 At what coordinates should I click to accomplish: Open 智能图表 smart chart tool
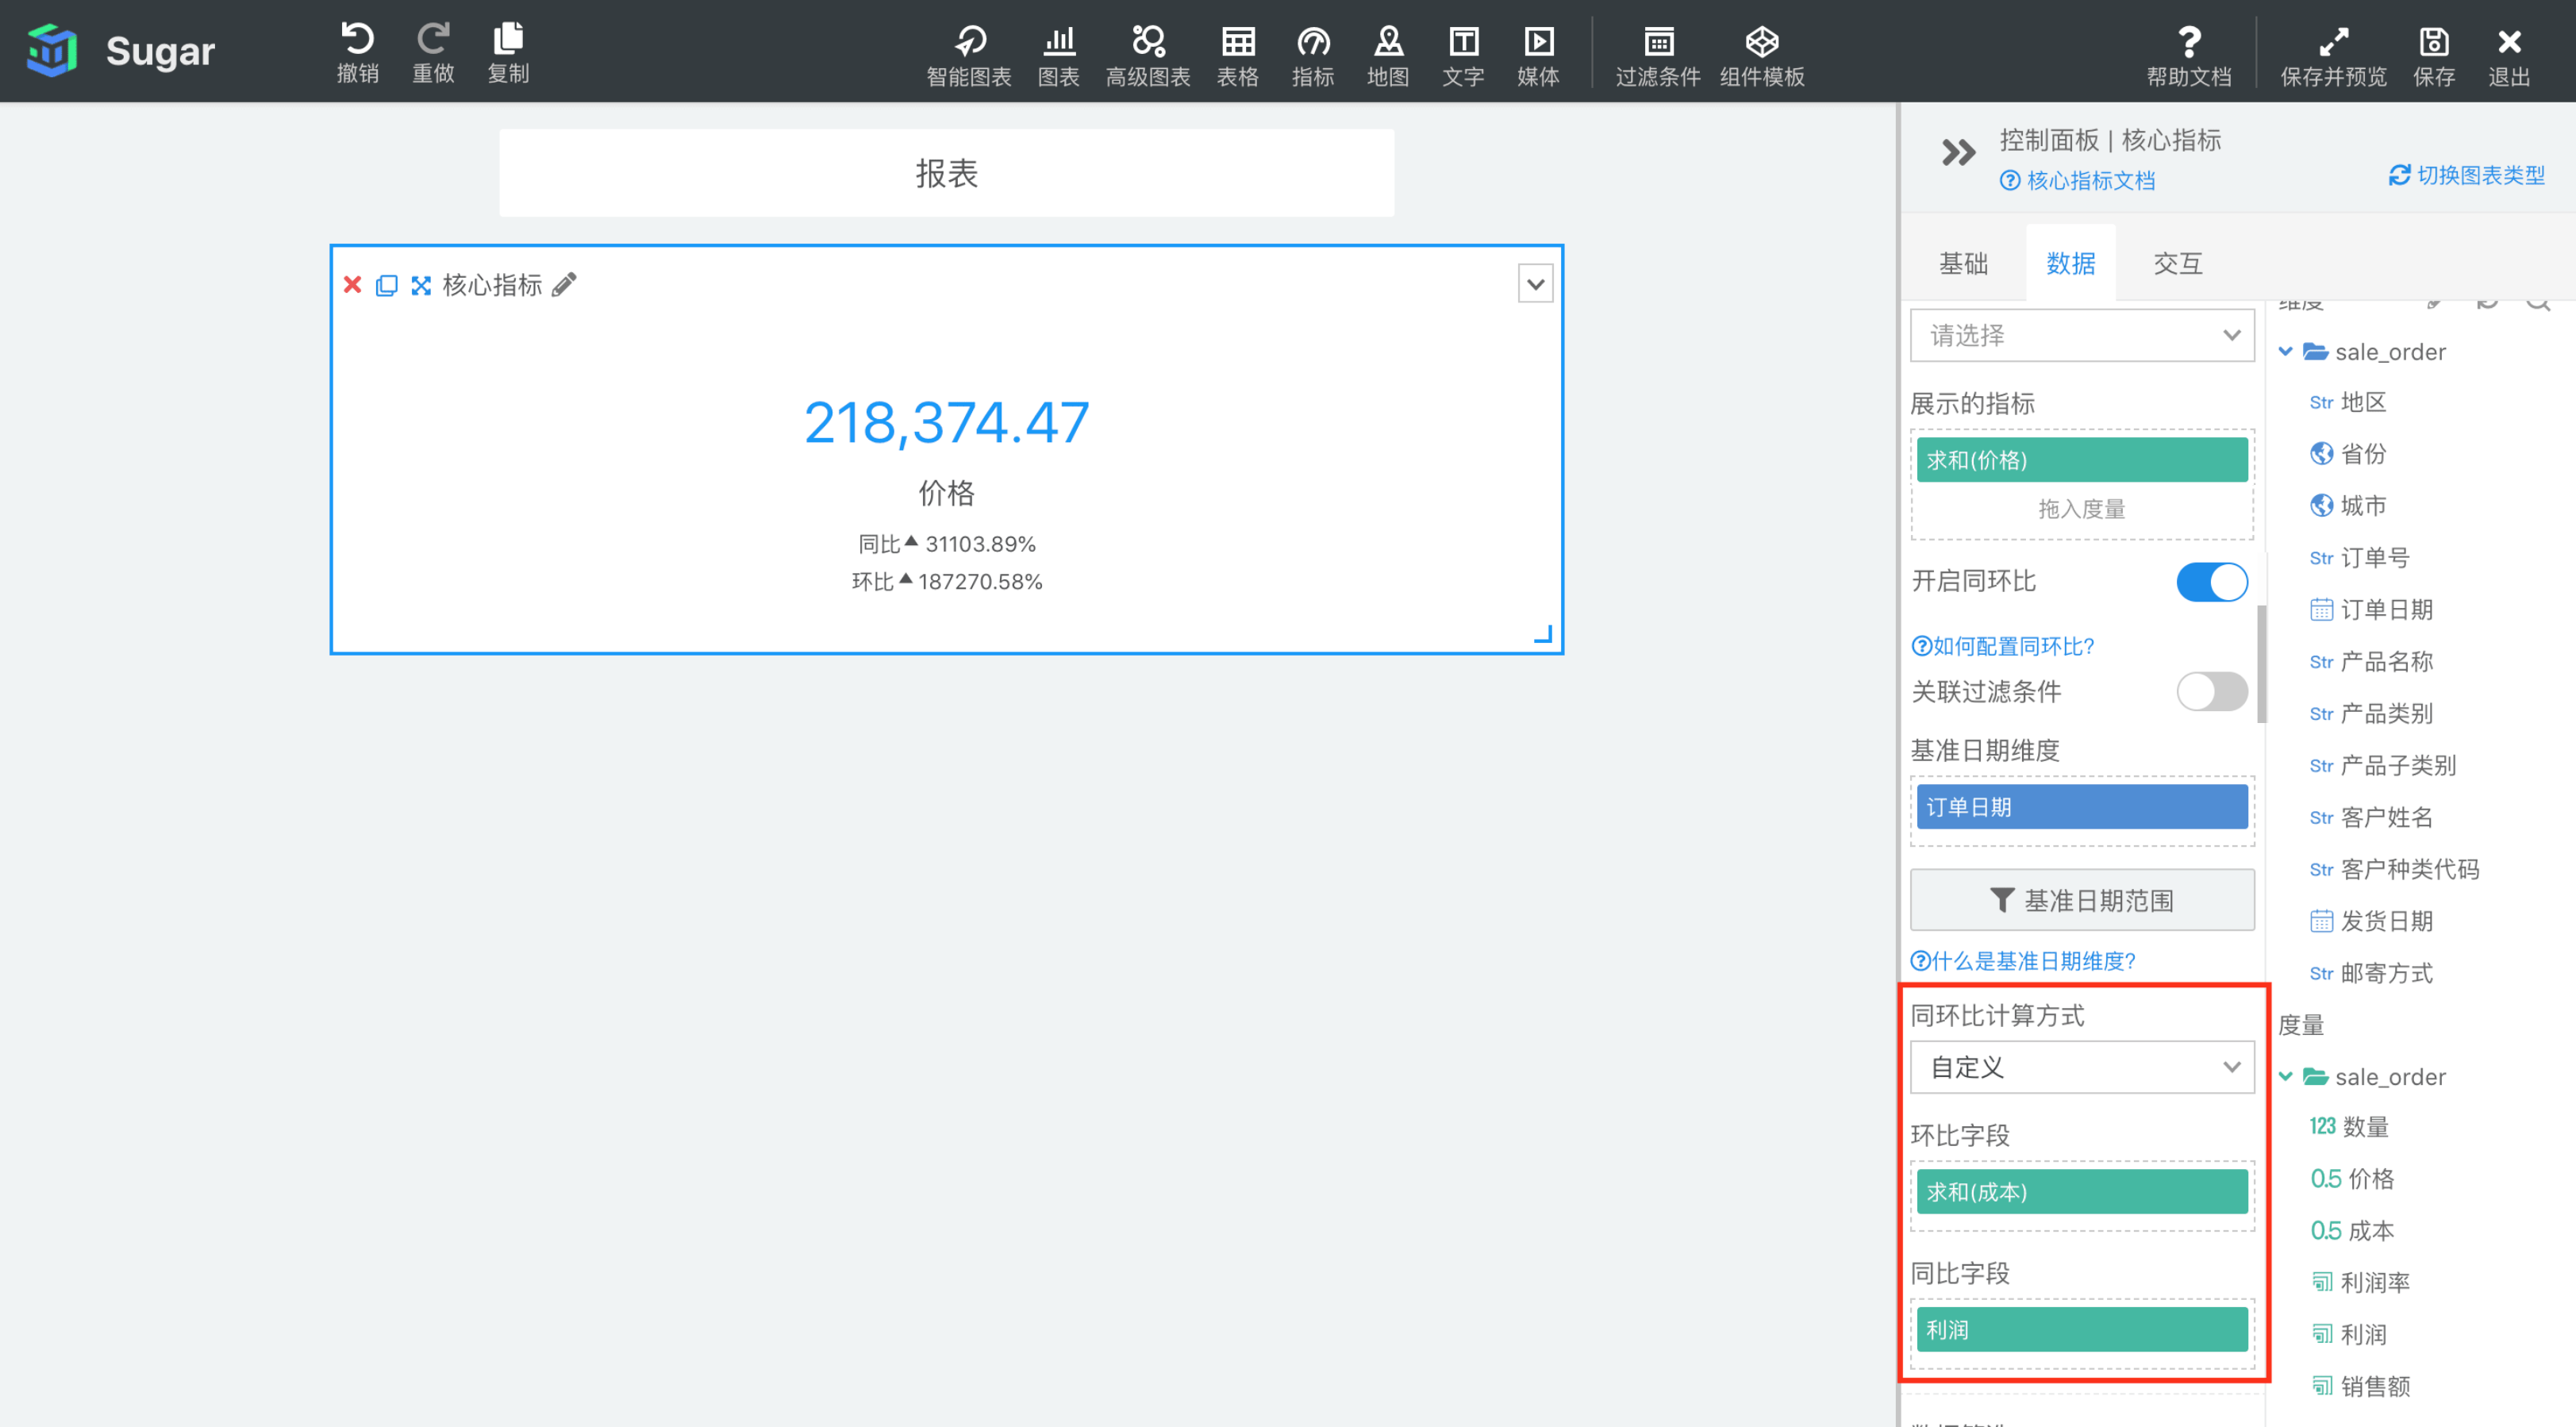pyautogui.click(x=968, y=55)
